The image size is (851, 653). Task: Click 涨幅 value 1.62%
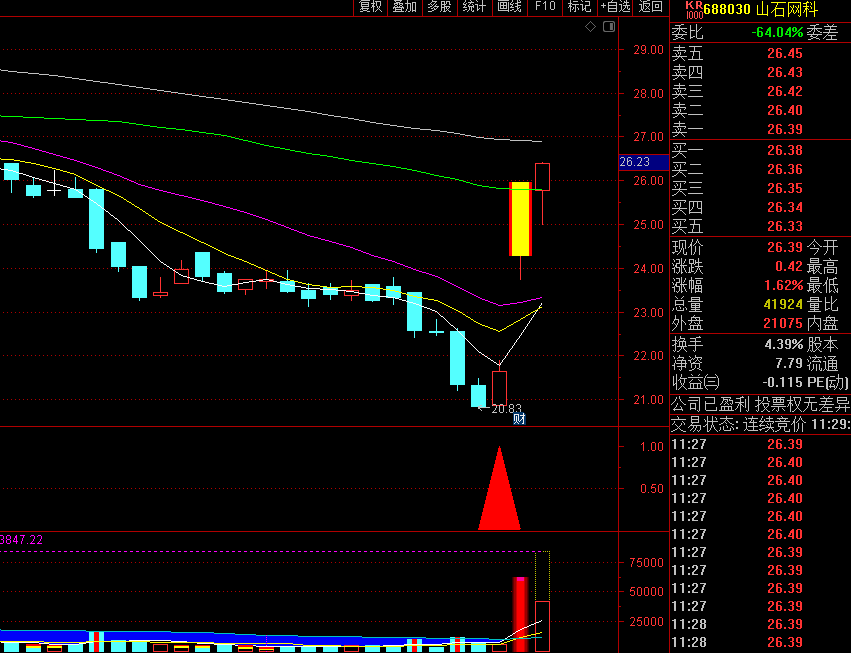coord(784,286)
